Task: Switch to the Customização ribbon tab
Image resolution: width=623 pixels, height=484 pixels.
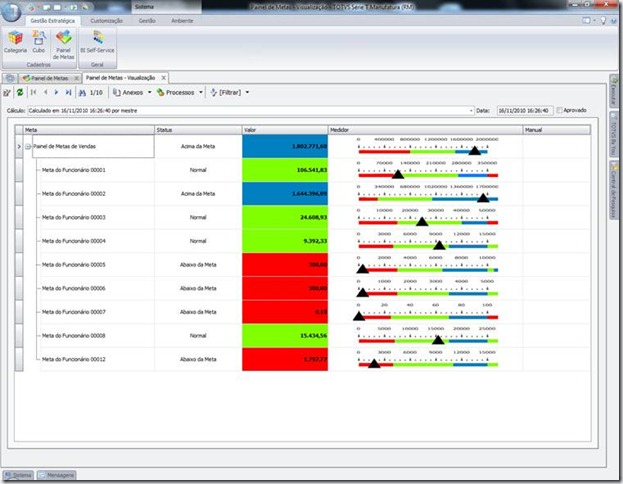Action: [106, 21]
